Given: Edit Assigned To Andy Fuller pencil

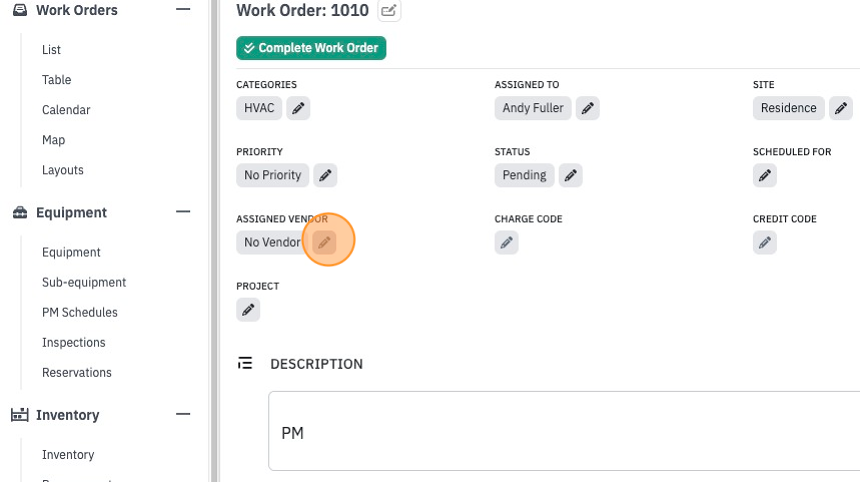Looking at the screenshot, I should 587,108.
